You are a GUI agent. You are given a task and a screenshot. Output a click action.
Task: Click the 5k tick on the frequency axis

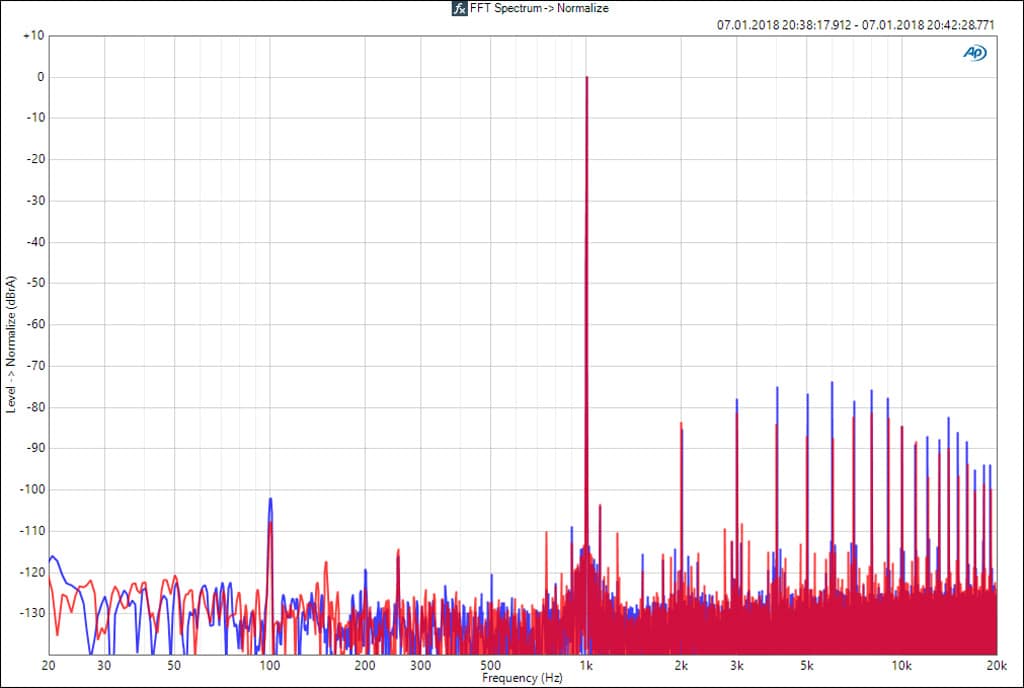(x=806, y=665)
